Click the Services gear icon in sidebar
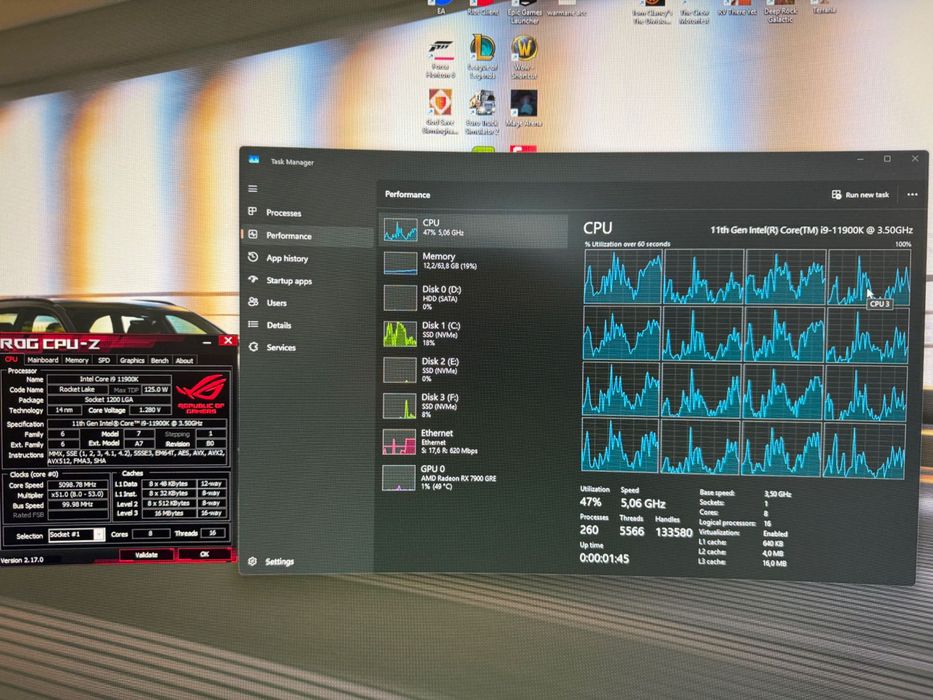The height and width of the screenshot is (700, 933). point(253,346)
